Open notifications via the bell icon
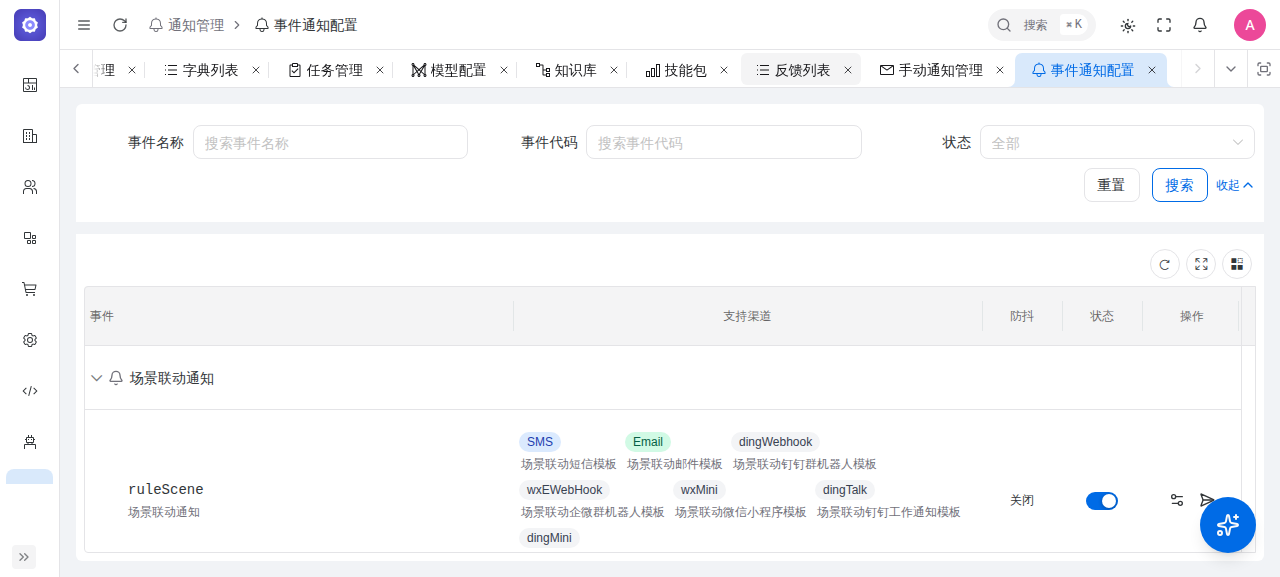Viewport: 1280px width, 577px height. pyautogui.click(x=1200, y=25)
